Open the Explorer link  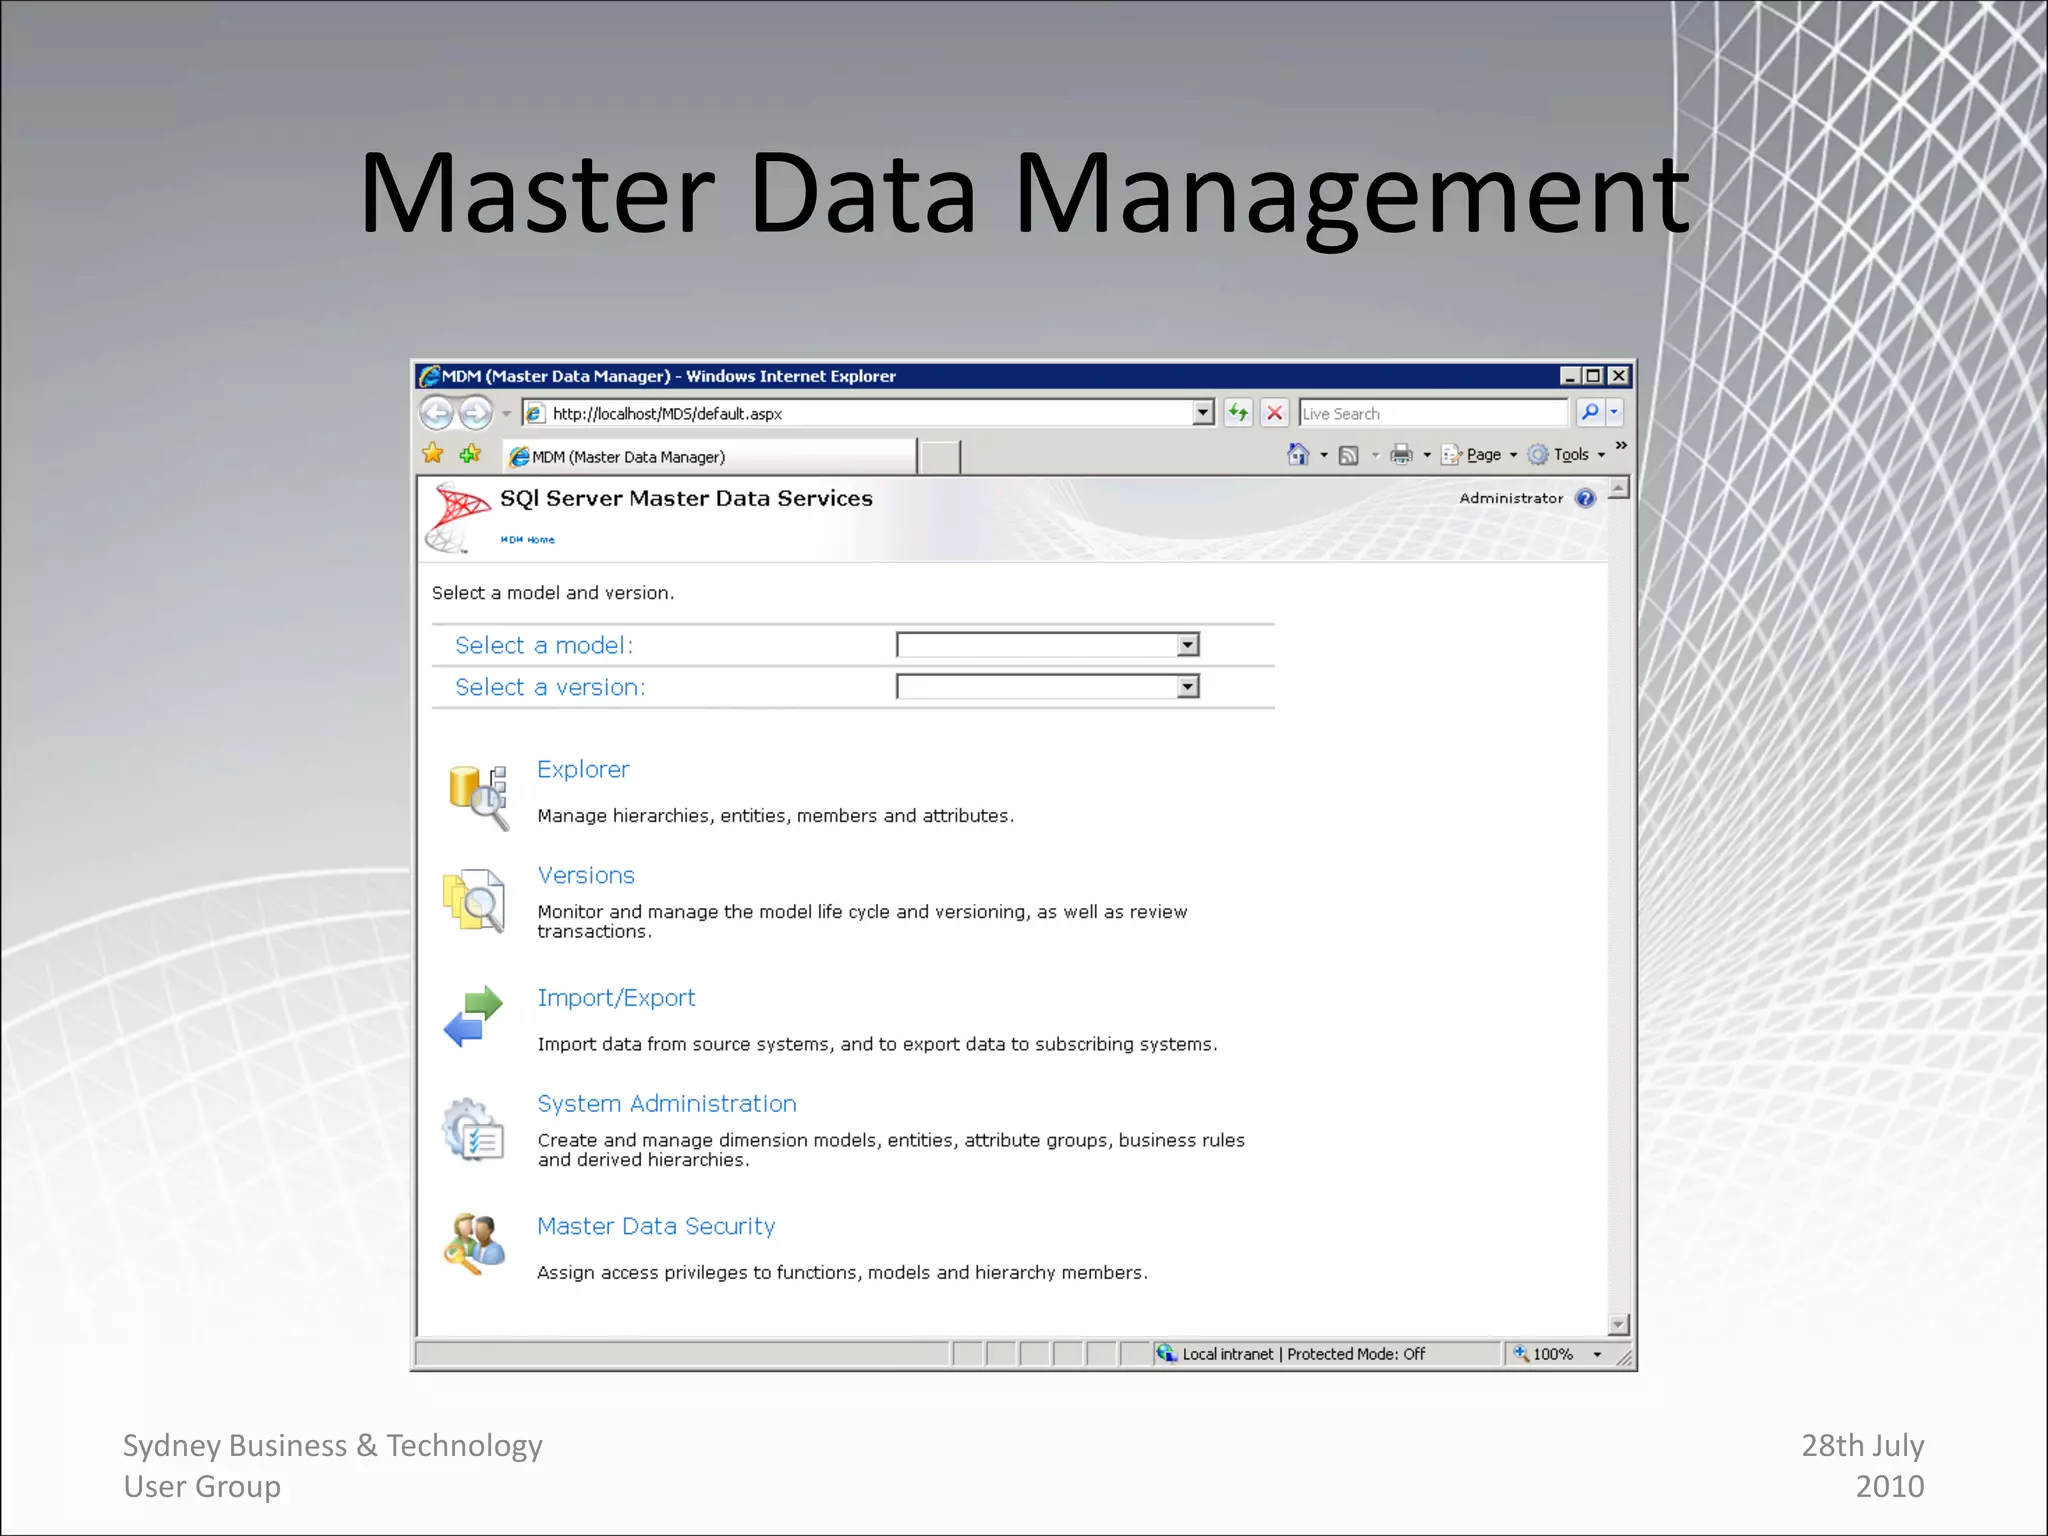[583, 769]
